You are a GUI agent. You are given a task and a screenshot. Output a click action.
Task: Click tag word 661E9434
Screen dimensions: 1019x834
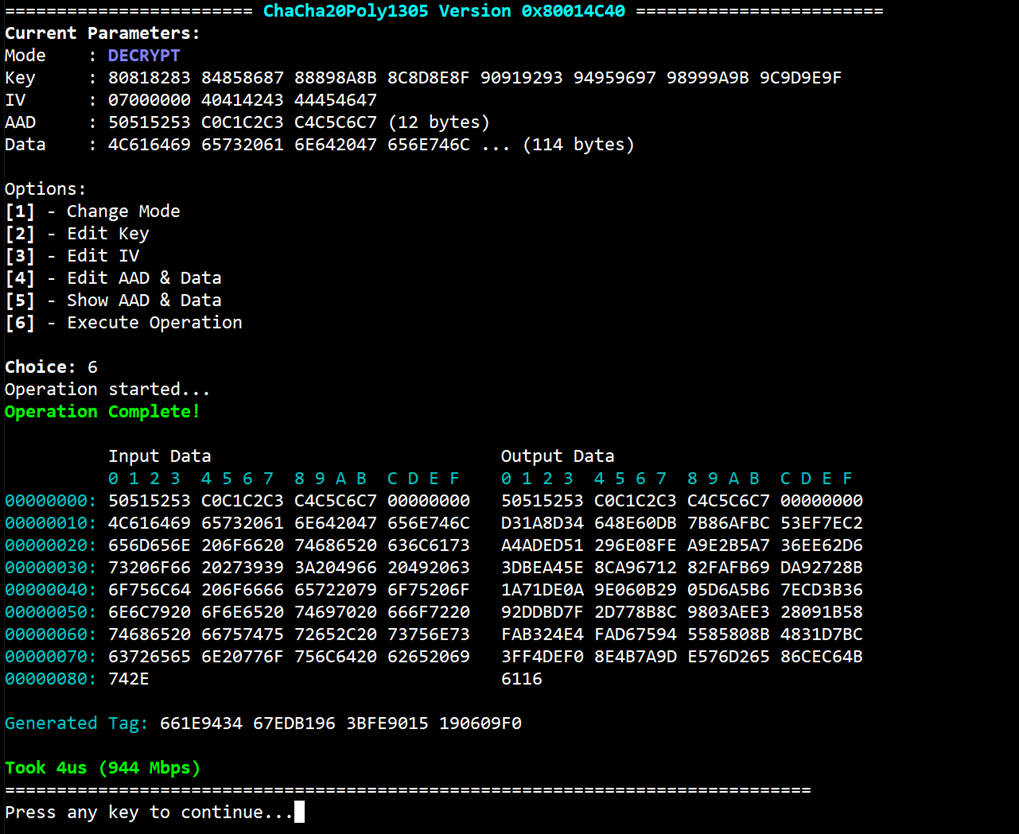[x=201, y=723]
